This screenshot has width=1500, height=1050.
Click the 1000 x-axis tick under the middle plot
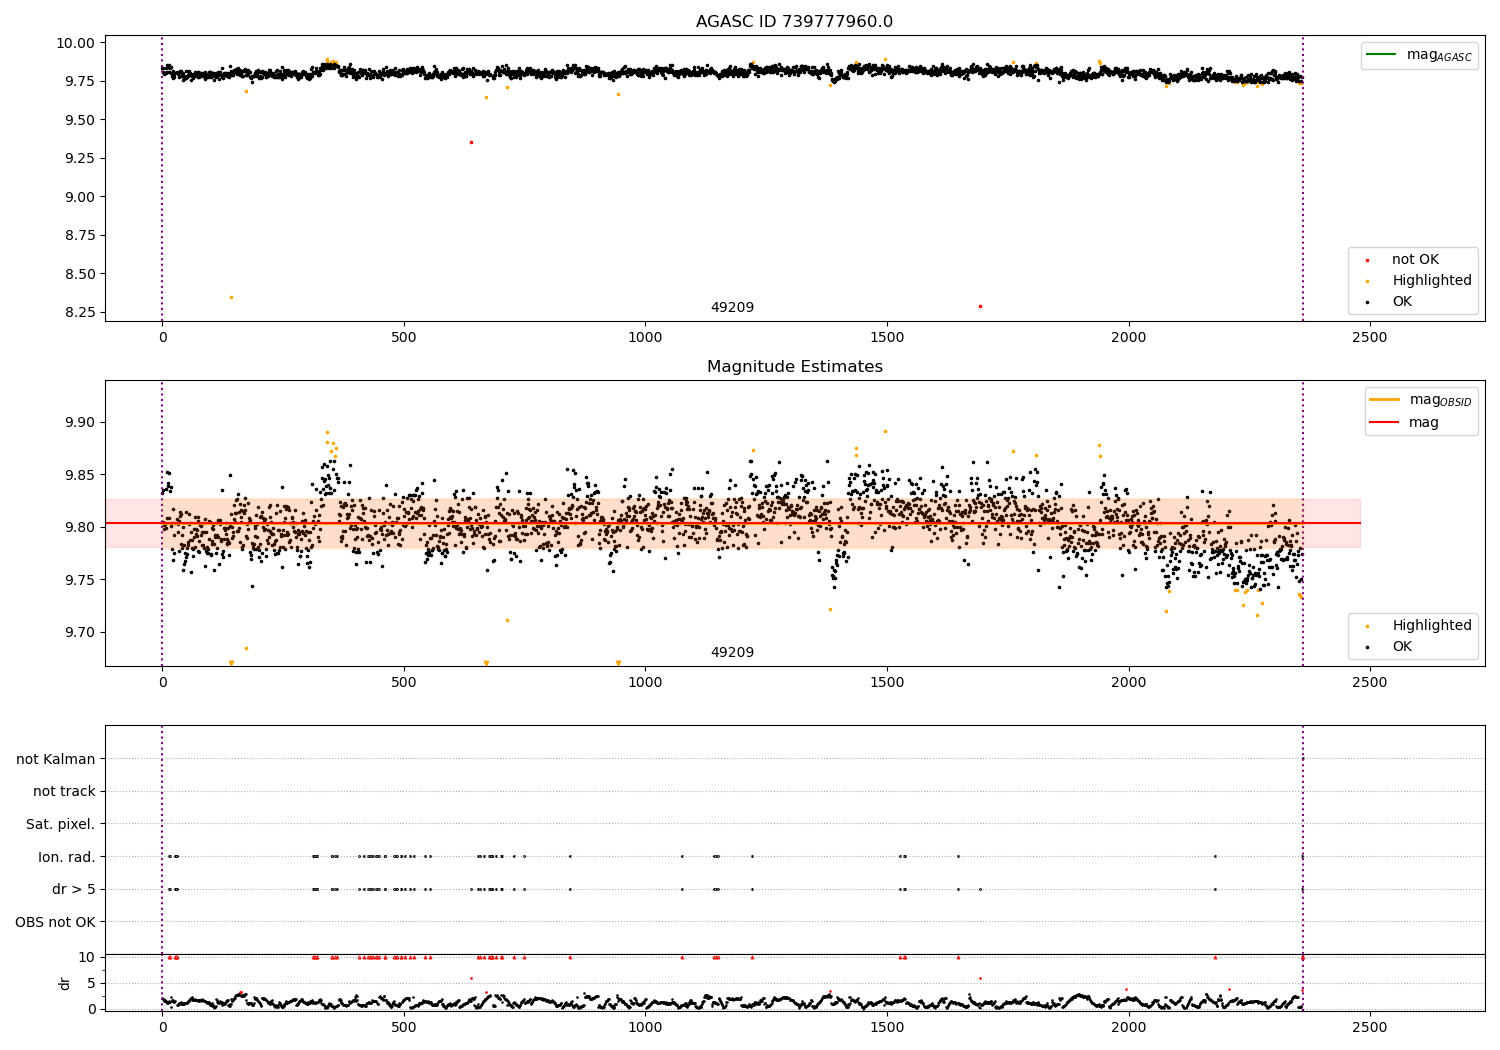(x=645, y=683)
